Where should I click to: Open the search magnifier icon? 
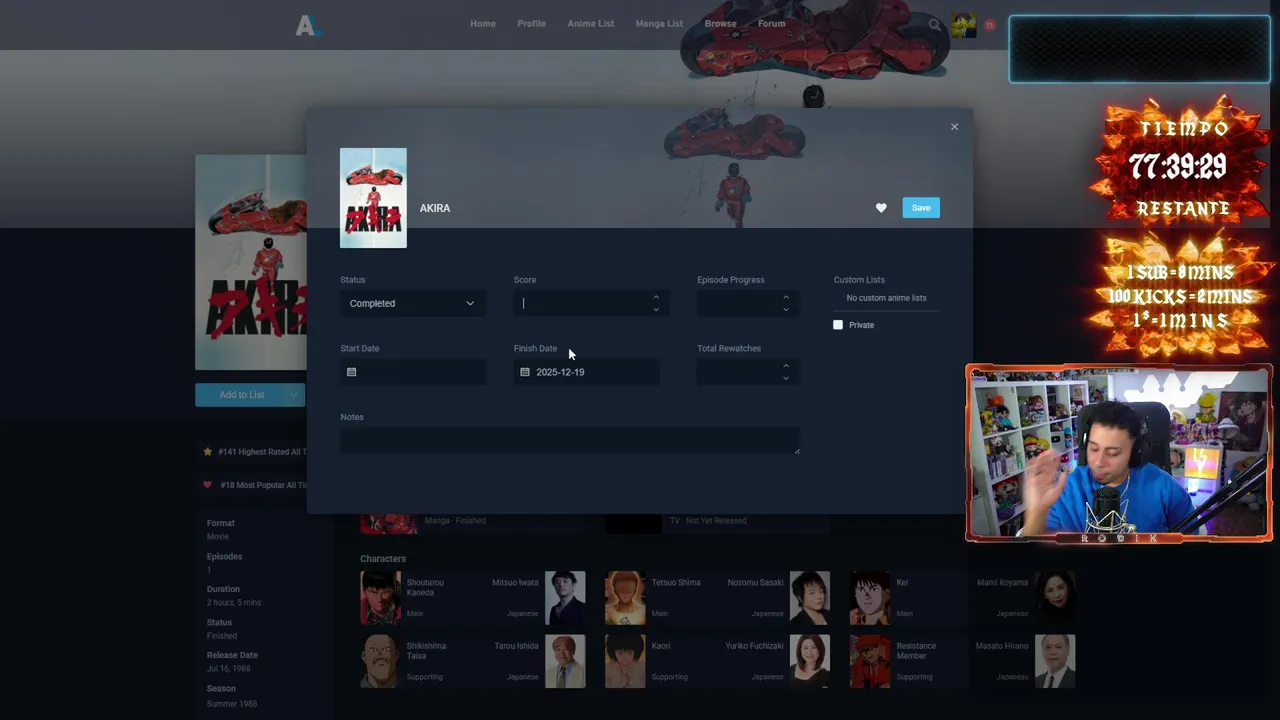[934, 24]
